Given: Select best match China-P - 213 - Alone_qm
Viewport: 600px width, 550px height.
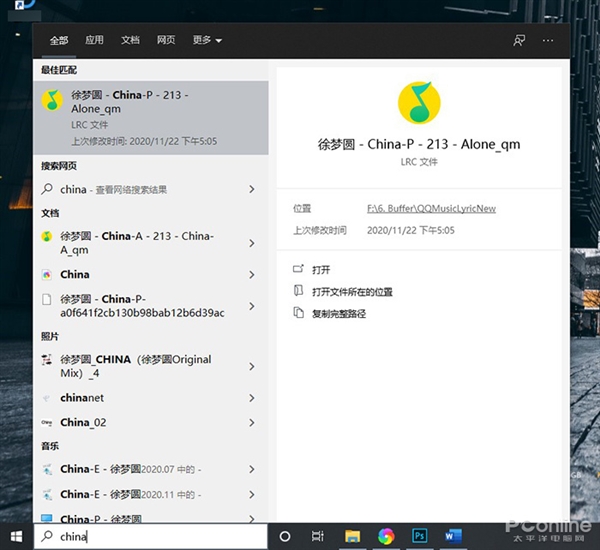Looking at the screenshot, I should [x=151, y=118].
